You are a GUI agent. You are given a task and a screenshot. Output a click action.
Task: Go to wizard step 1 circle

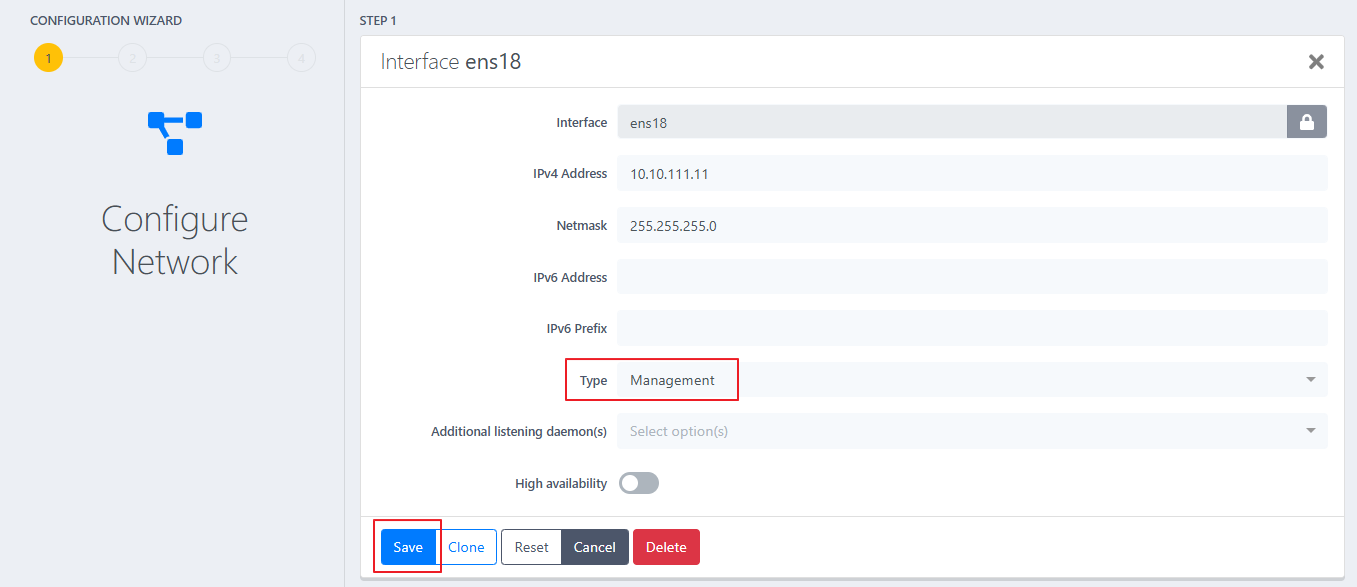(48, 58)
